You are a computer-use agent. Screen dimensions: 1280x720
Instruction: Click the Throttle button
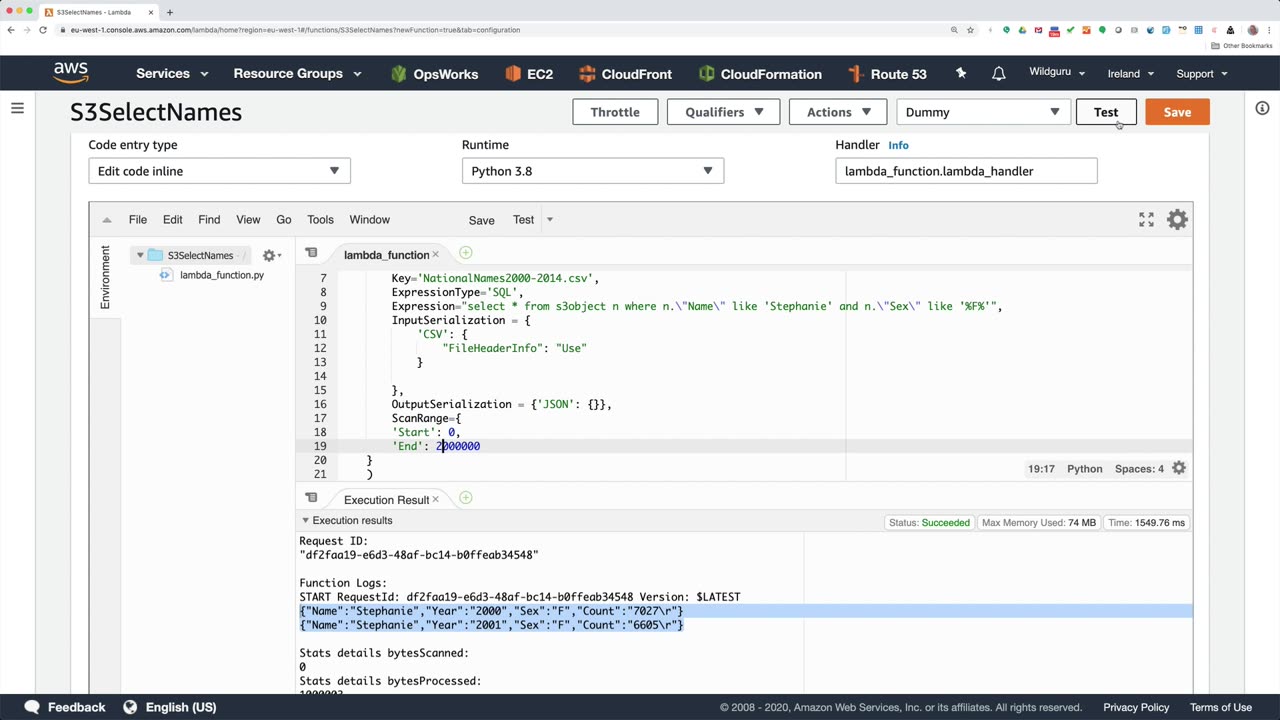coord(614,112)
